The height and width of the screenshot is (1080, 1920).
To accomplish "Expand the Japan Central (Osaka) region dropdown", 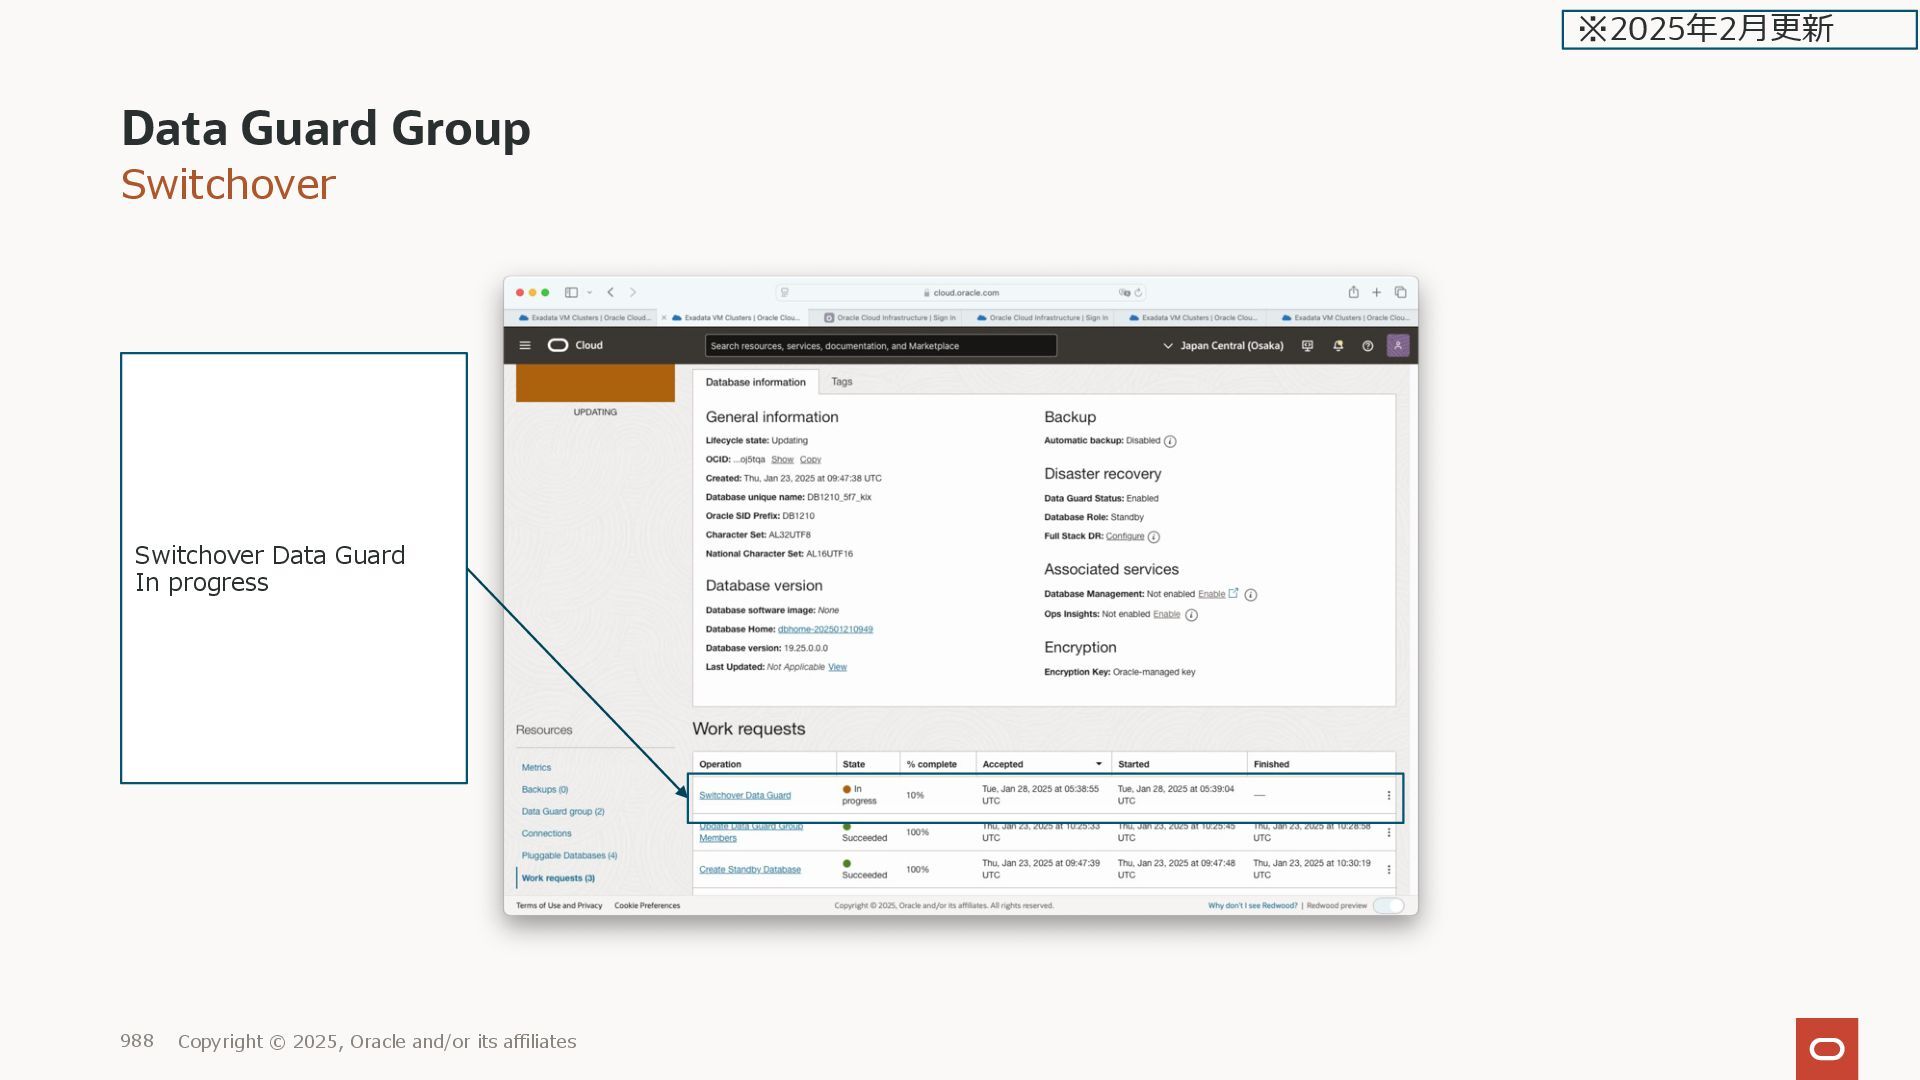I will 1223,346.
